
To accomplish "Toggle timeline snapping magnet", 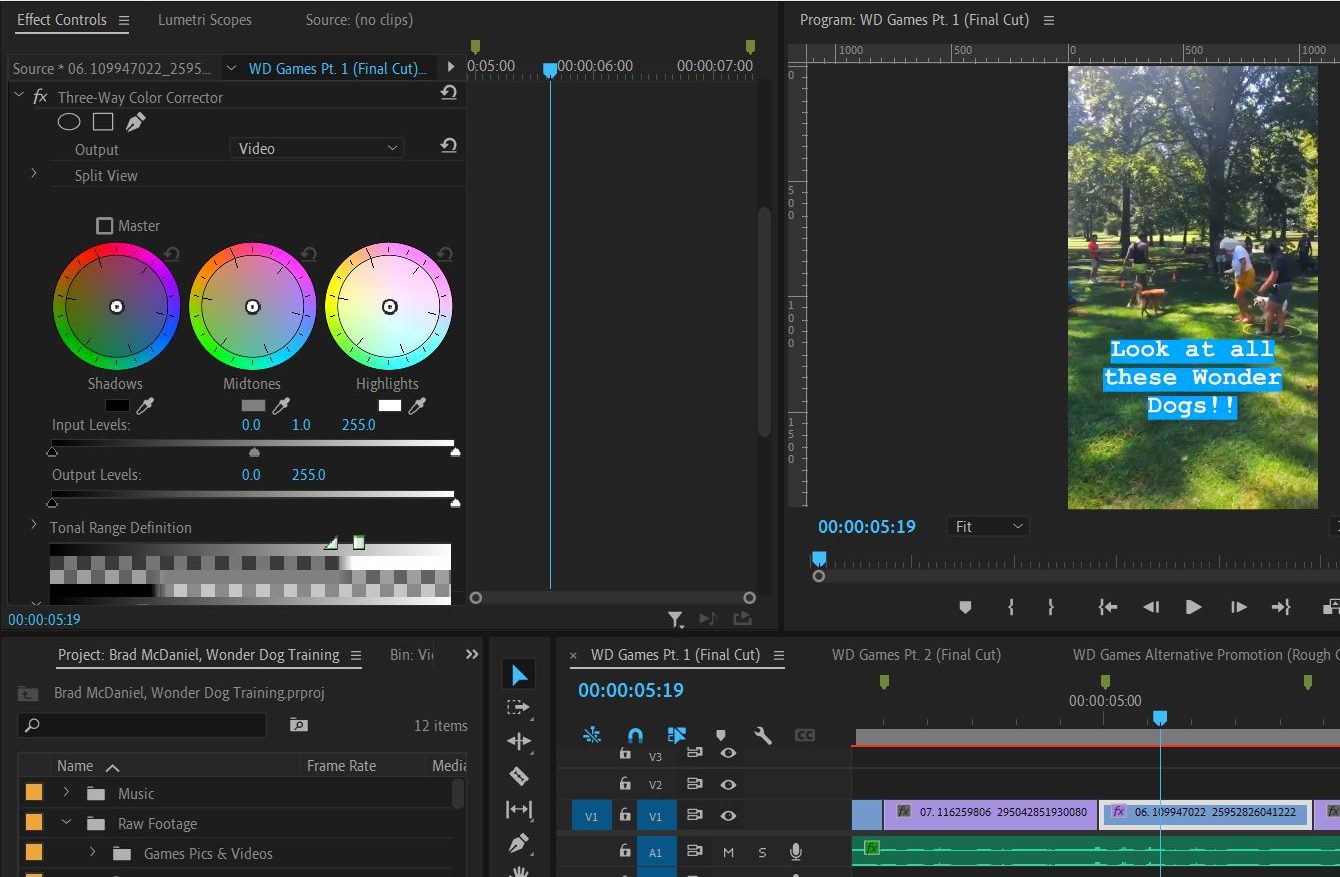I will 634,736.
